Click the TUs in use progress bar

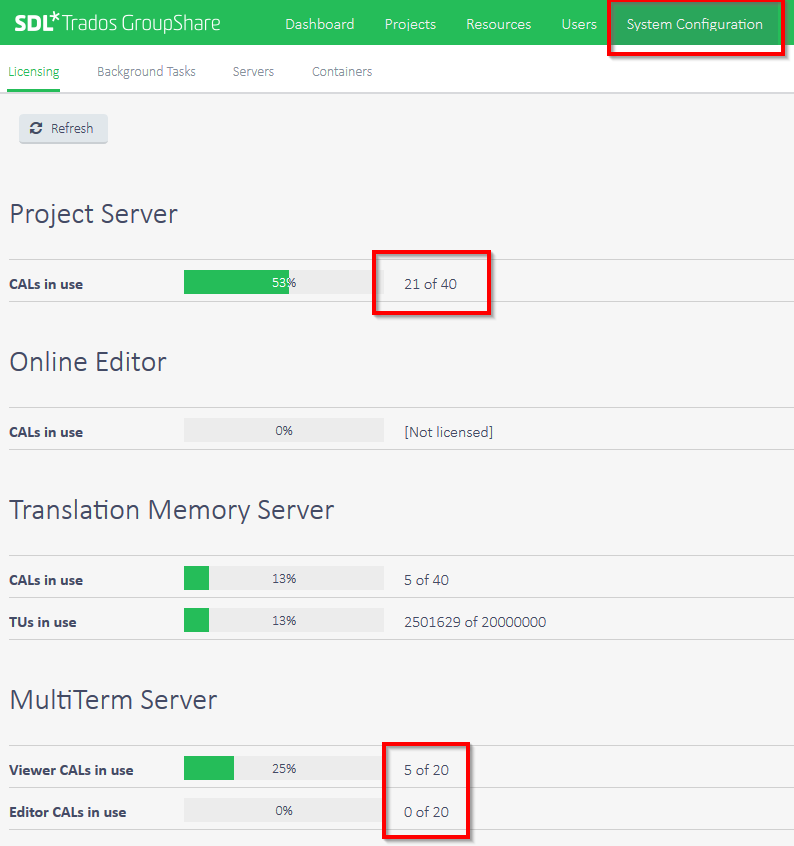point(283,621)
